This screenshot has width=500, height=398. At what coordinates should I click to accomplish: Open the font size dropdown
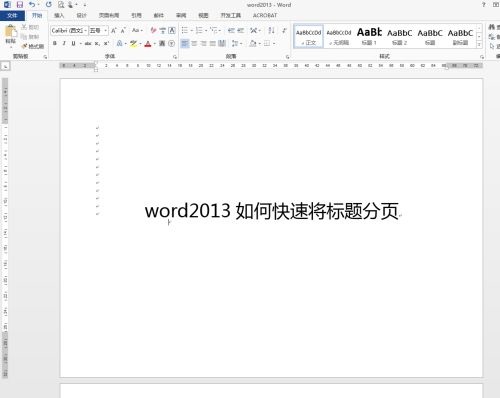pyautogui.click(x=106, y=31)
